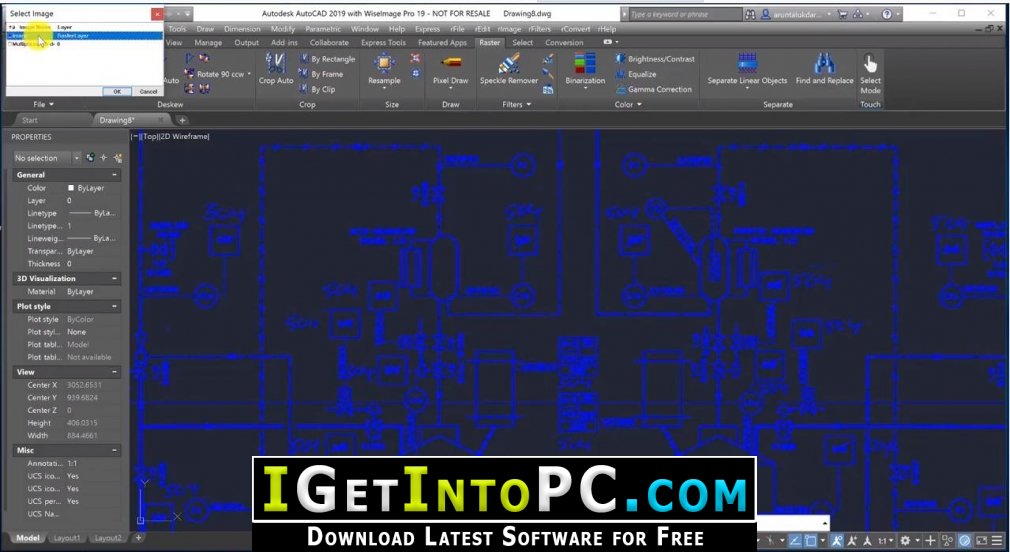The width and height of the screenshot is (1010, 552).
Task: Switch to the Raster ribbon tab
Action: (489, 43)
